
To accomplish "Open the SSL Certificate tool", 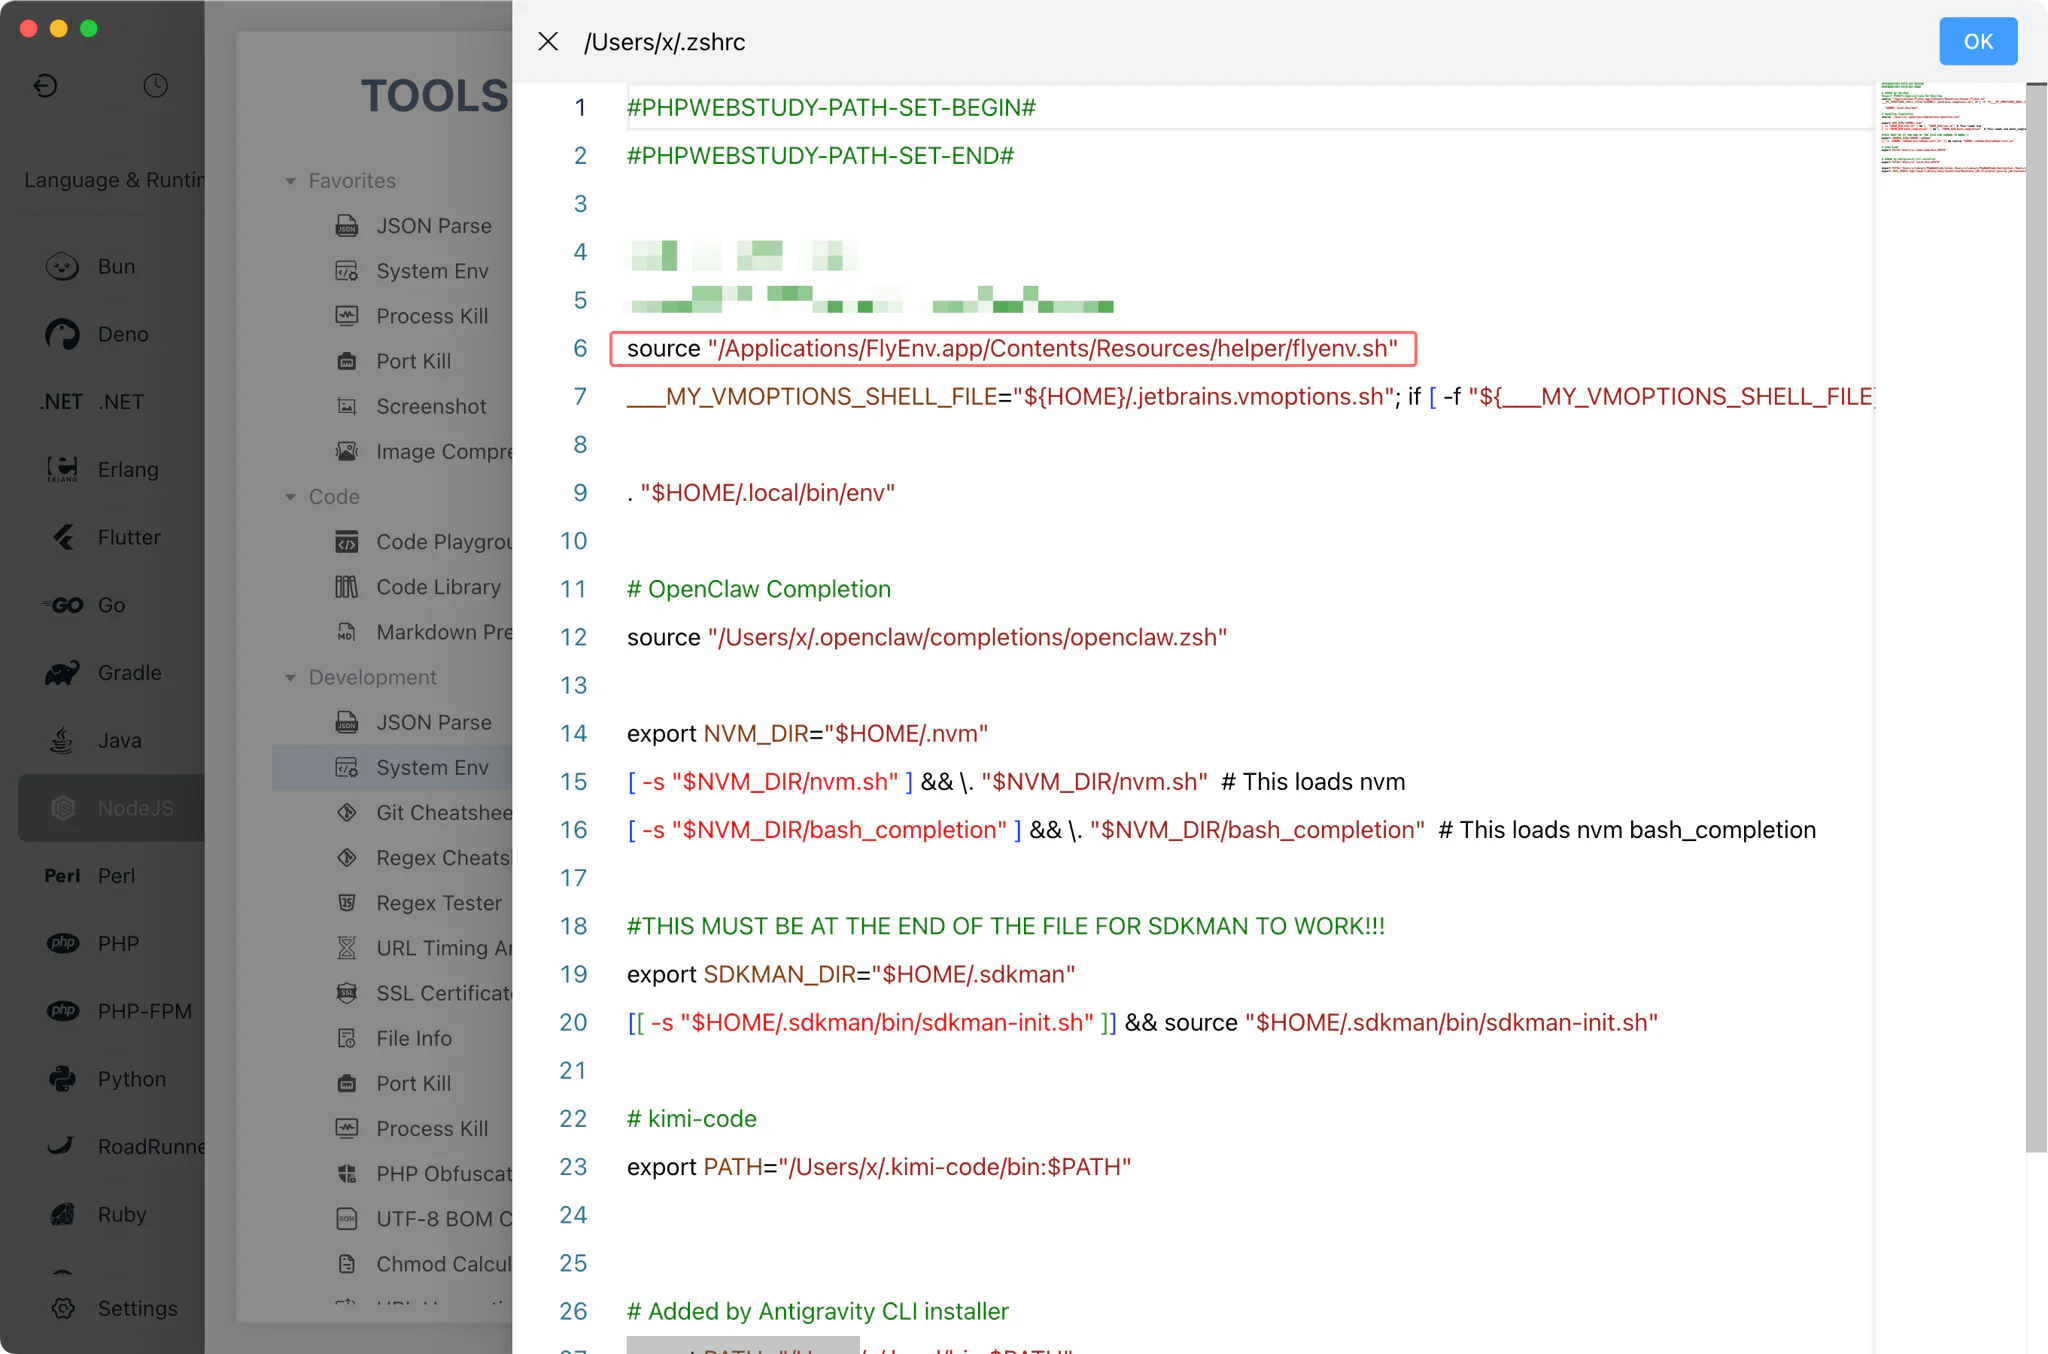I will (x=422, y=993).
